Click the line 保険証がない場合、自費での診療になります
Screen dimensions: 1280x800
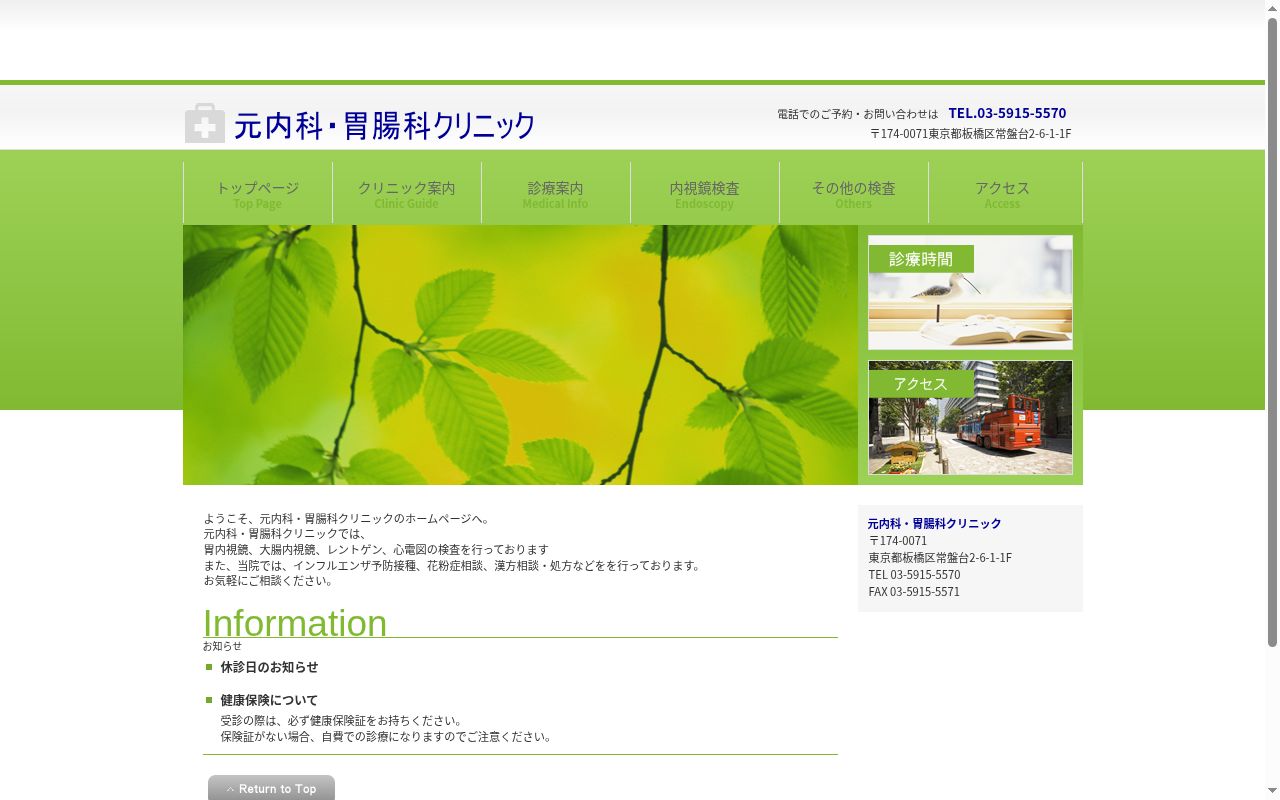point(386,737)
